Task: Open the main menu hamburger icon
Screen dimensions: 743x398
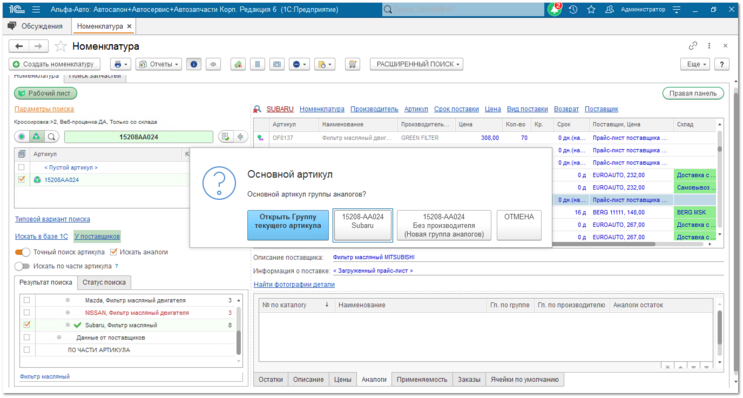Action: [36, 9]
